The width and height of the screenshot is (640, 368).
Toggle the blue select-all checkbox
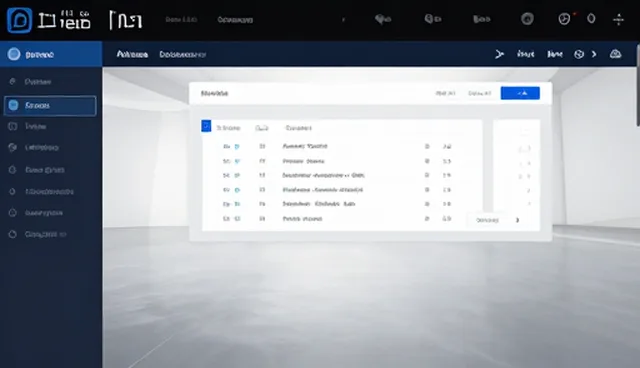(x=206, y=126)
